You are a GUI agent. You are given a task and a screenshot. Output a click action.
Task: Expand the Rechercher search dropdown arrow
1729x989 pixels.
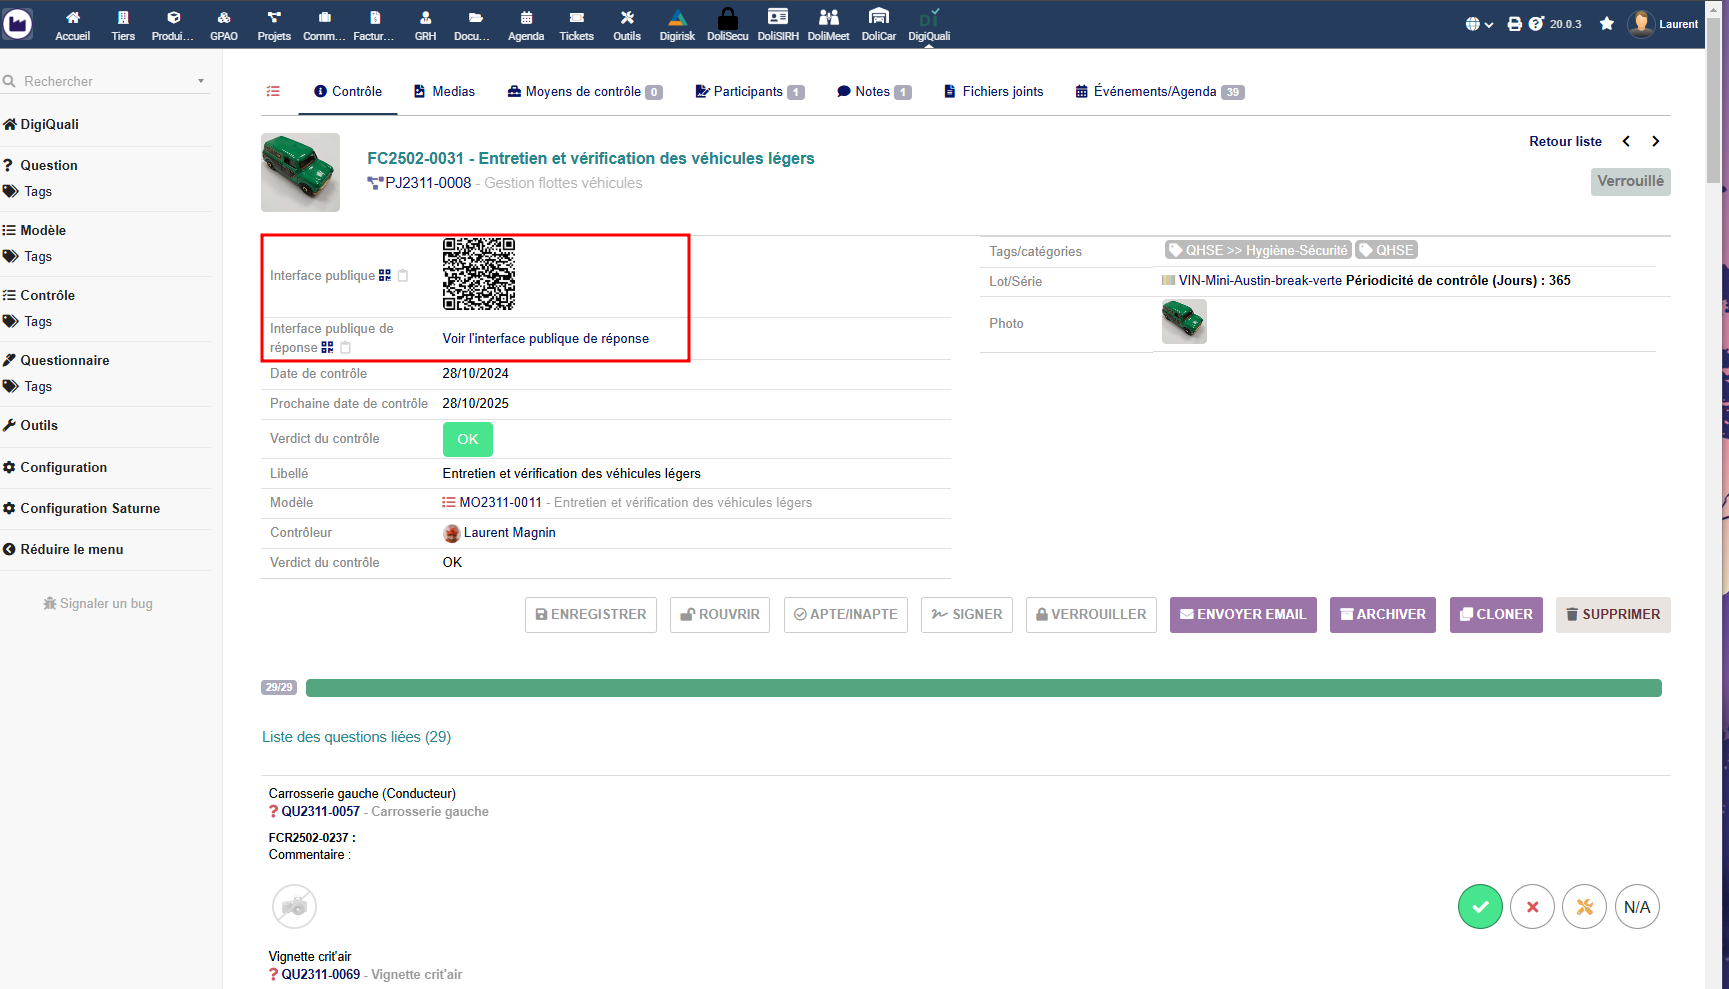pyautogui.click(x=201, y=81)
